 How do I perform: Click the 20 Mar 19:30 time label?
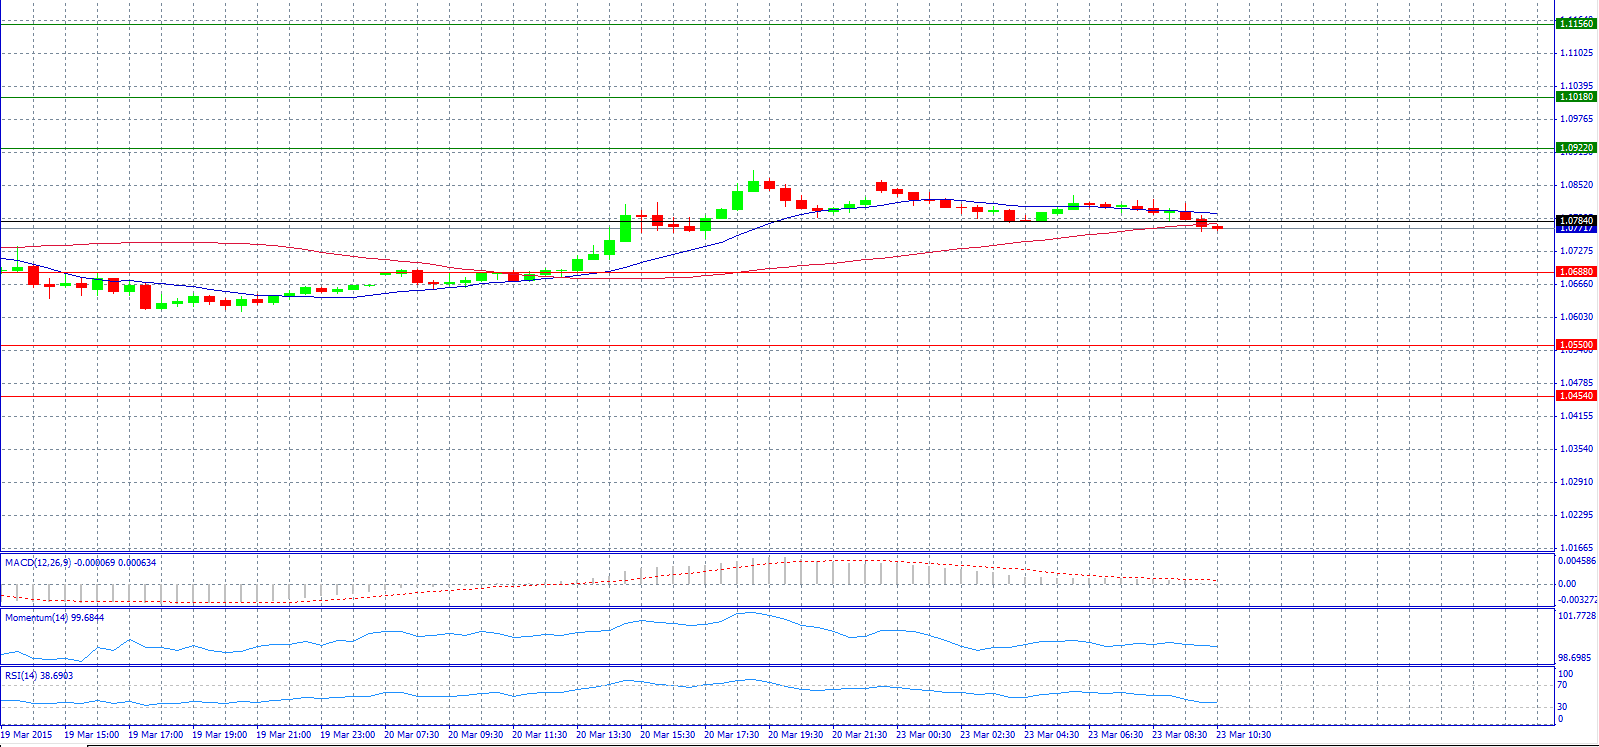pyautogui.click(x=796, y=735)
